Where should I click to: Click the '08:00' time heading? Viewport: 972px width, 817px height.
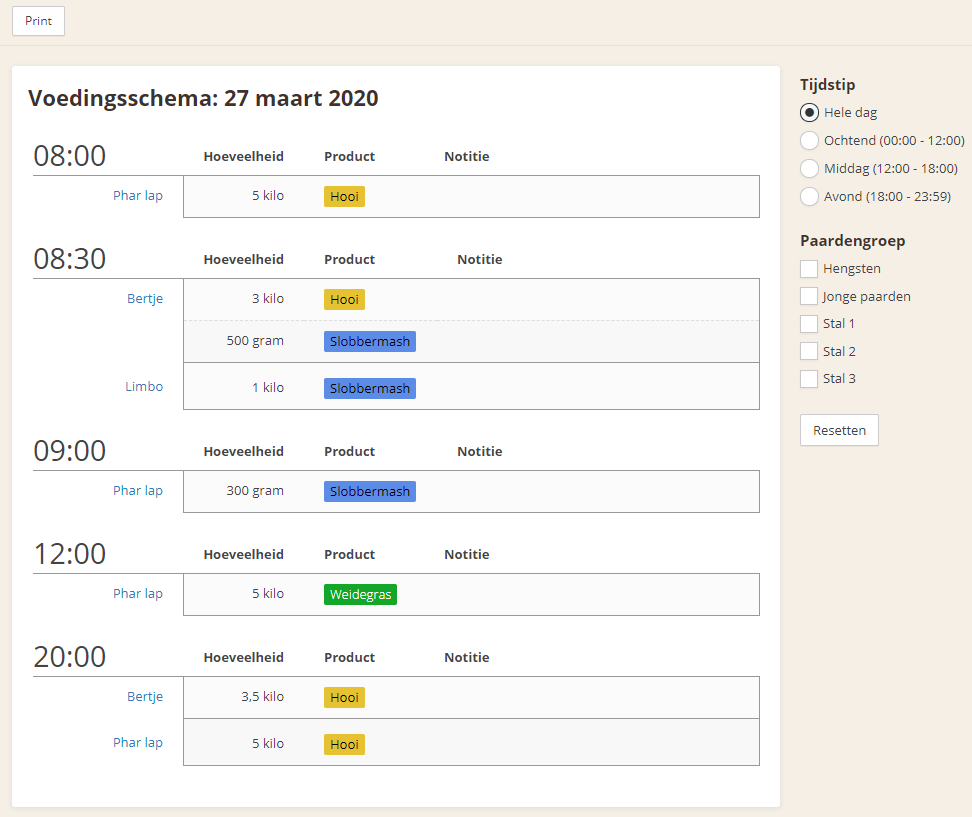[69, 156]
